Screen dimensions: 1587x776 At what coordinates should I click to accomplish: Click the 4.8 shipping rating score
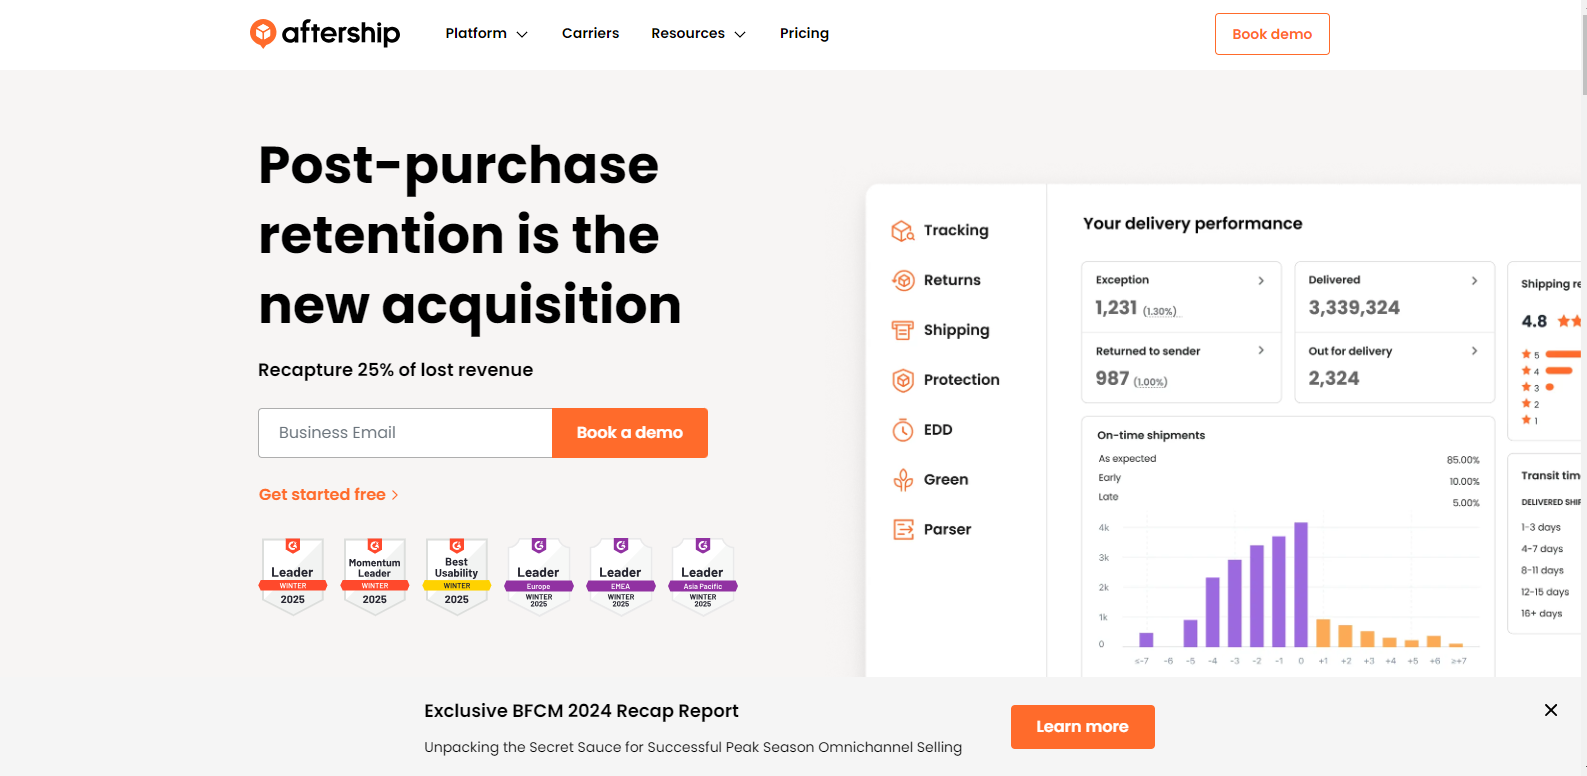click(1534, 322)
